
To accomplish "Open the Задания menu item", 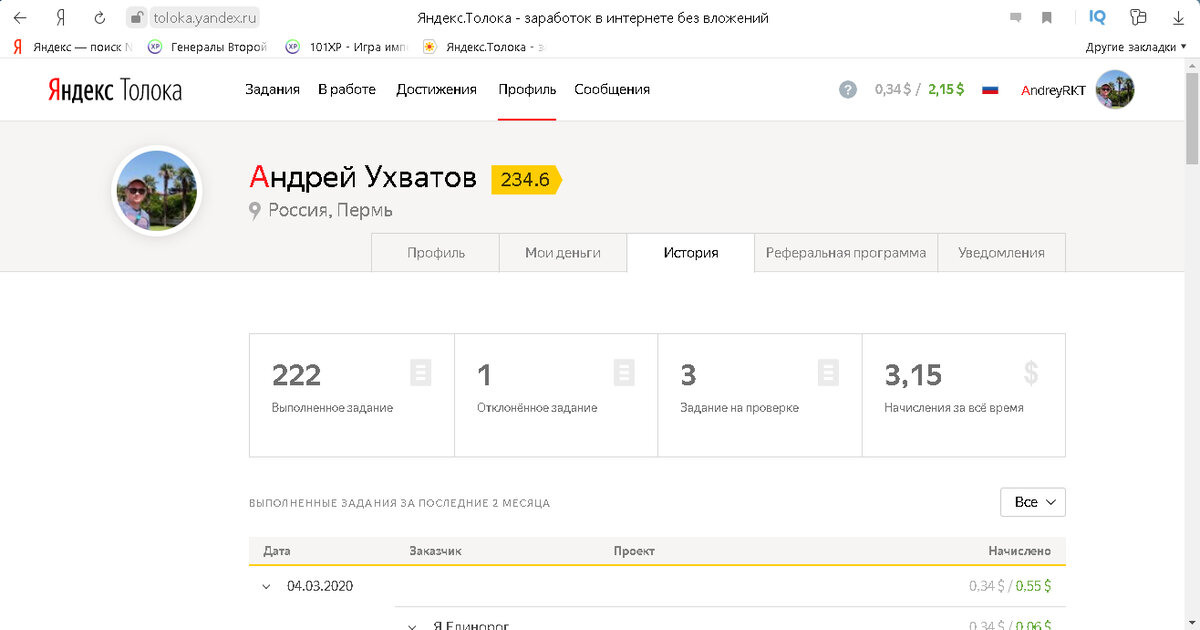I will (x=272, y=89).
